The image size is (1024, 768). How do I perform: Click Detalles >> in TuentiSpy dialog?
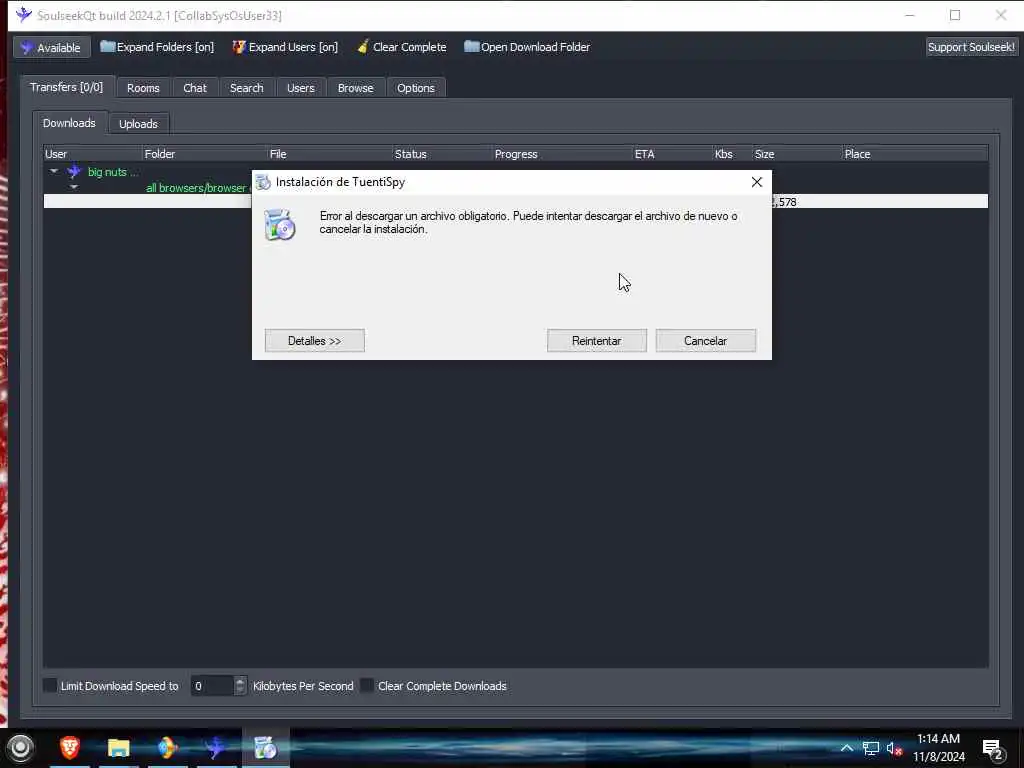coord(315,341)
